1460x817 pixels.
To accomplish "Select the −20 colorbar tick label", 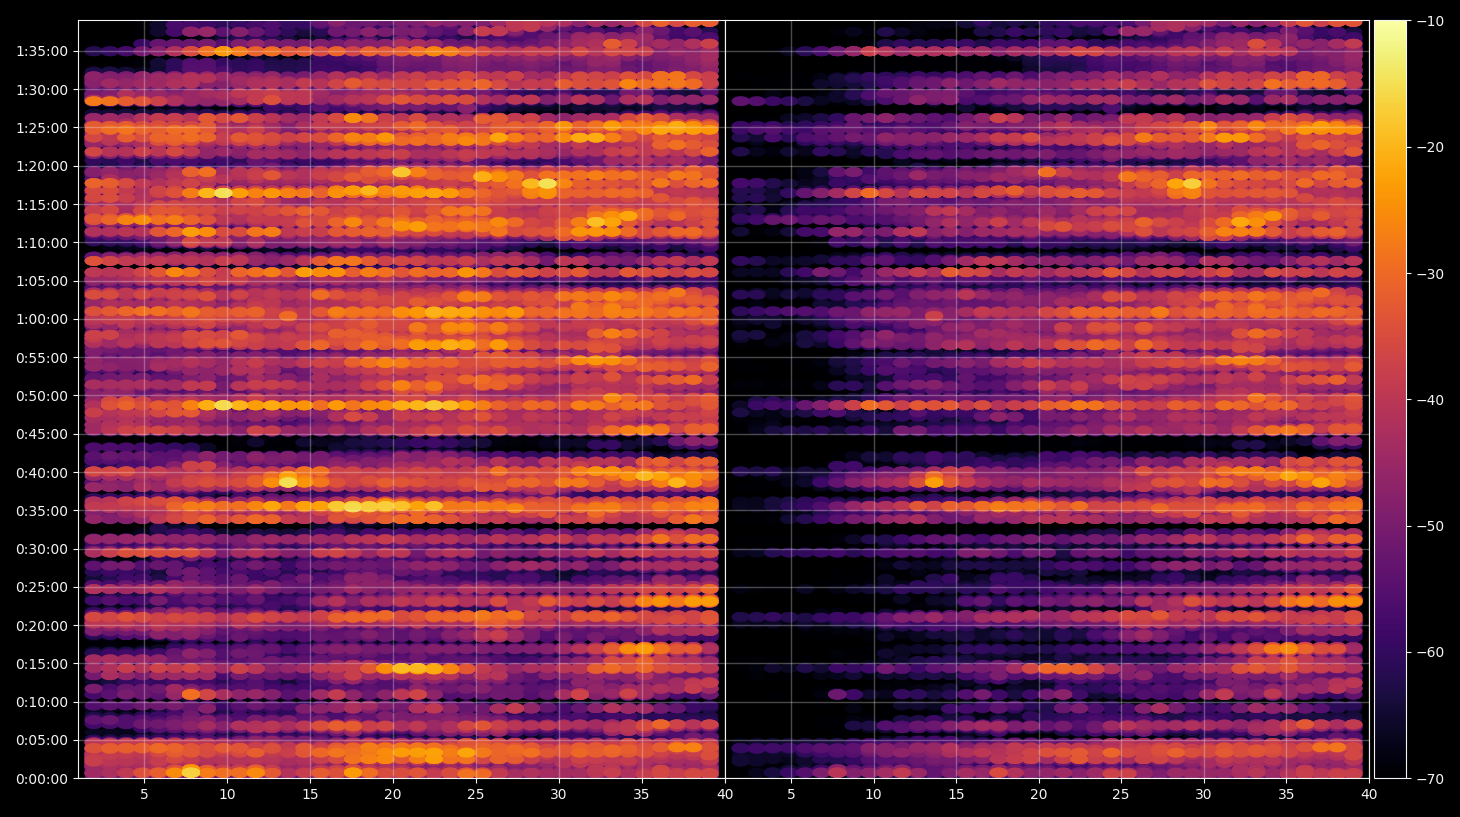I will pyautogui.click(x=1430, y=147).
